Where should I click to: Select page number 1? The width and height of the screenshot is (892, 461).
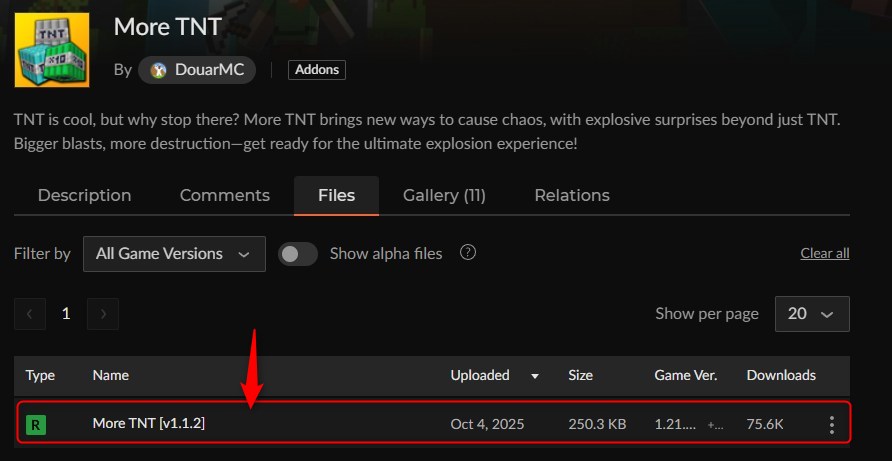66,314
